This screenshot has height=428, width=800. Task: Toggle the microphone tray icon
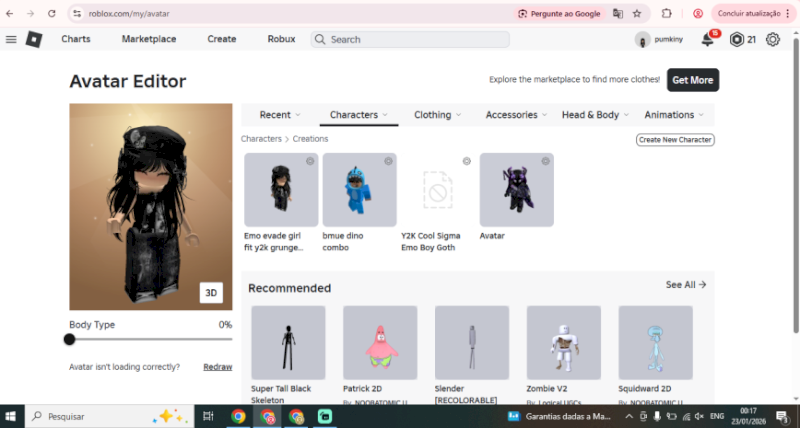(657, 416)
